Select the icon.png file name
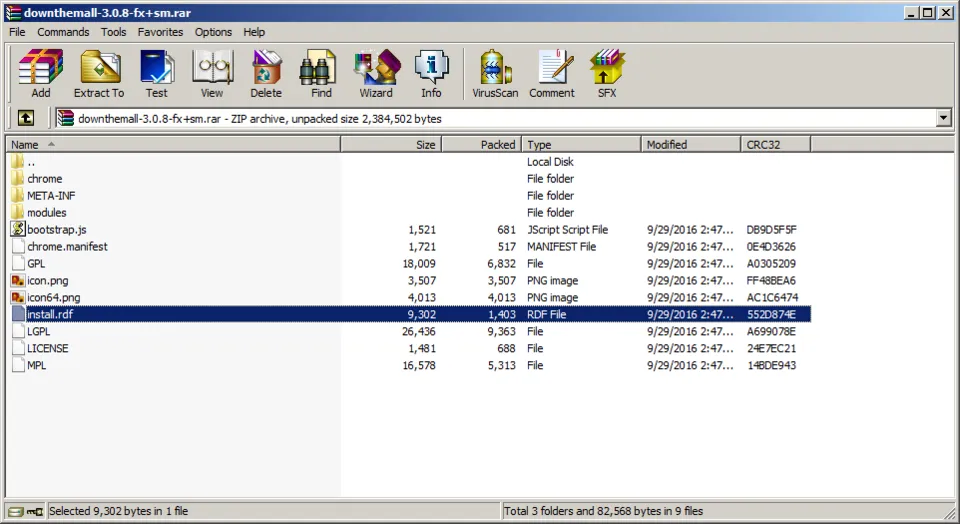The height and width of the screenshot is (524, 960). click(x=48, y=280)
